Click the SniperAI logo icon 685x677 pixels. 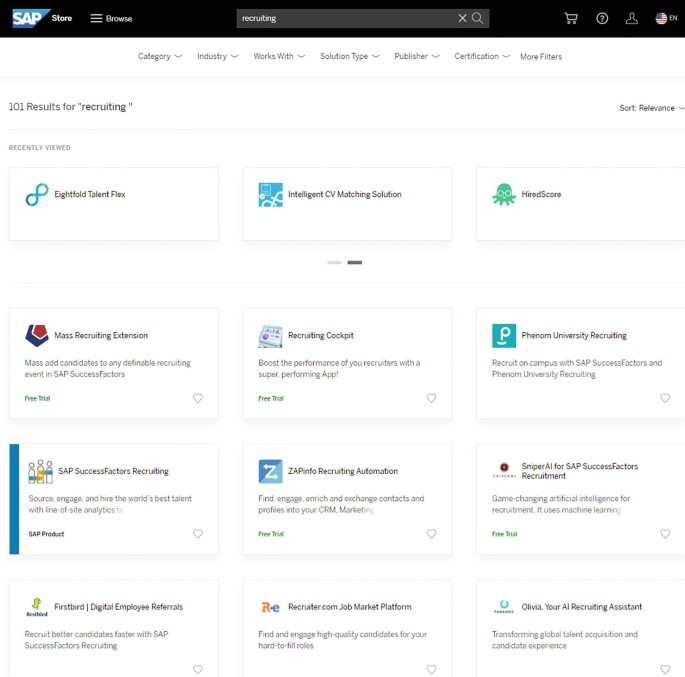pyautogui.click(x=504, y=470)
